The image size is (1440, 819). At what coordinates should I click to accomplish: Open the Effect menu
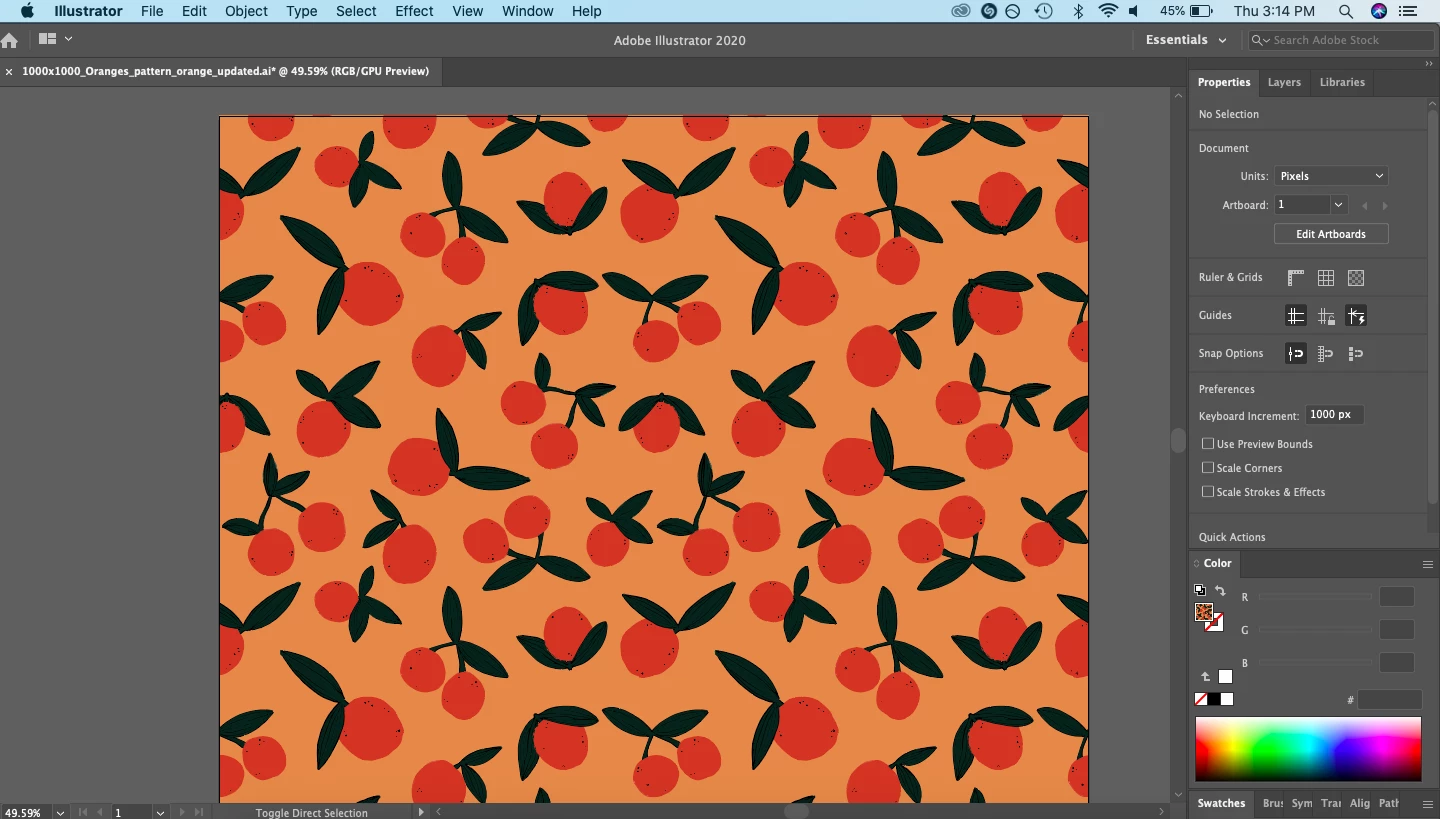click(414, 11)
